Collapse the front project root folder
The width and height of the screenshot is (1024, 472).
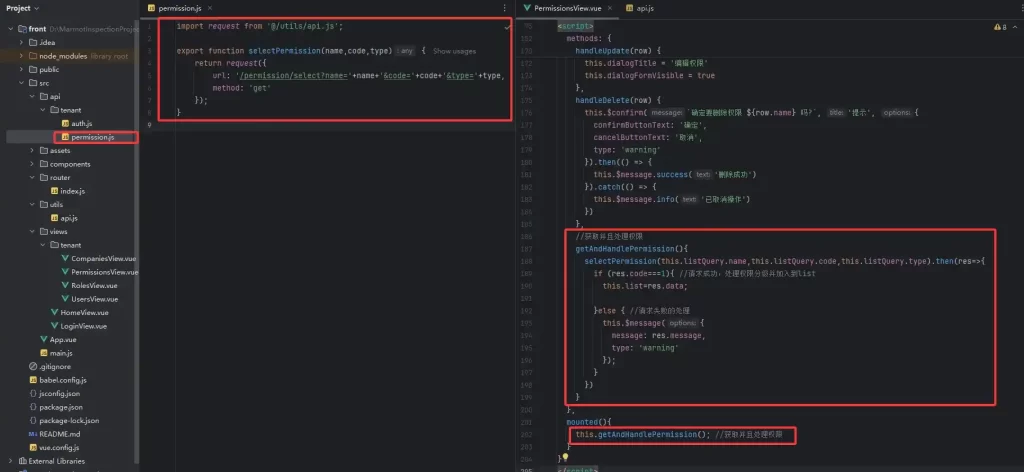tap(10, 29)
